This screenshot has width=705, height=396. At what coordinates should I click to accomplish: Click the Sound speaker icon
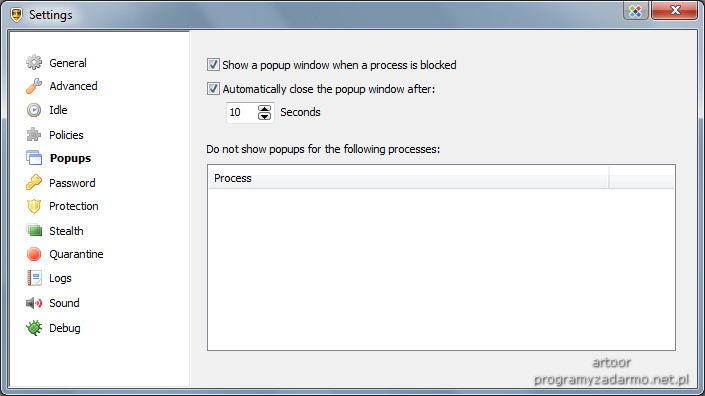tap(34, 303)
